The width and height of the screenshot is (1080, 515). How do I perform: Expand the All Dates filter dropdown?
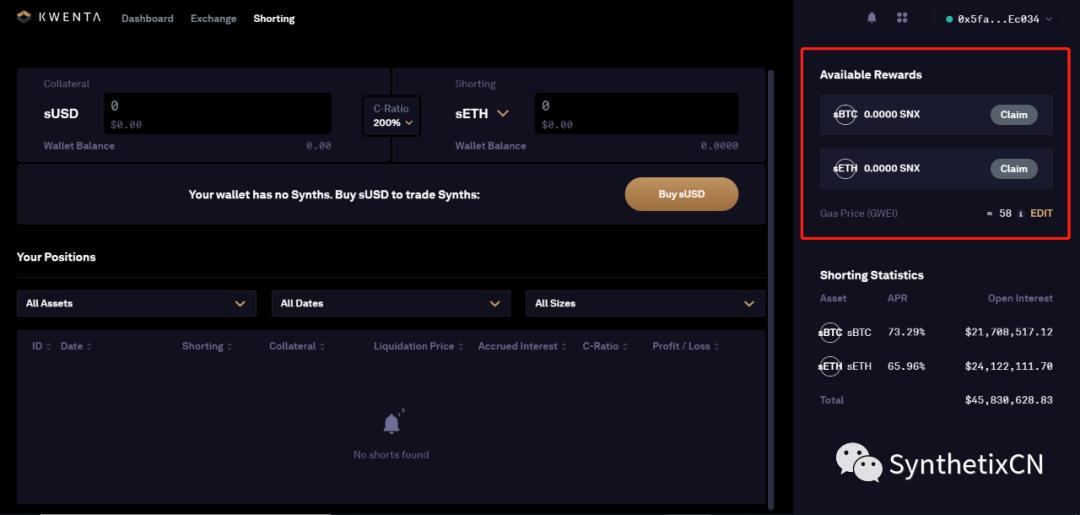tap(391, 303)
